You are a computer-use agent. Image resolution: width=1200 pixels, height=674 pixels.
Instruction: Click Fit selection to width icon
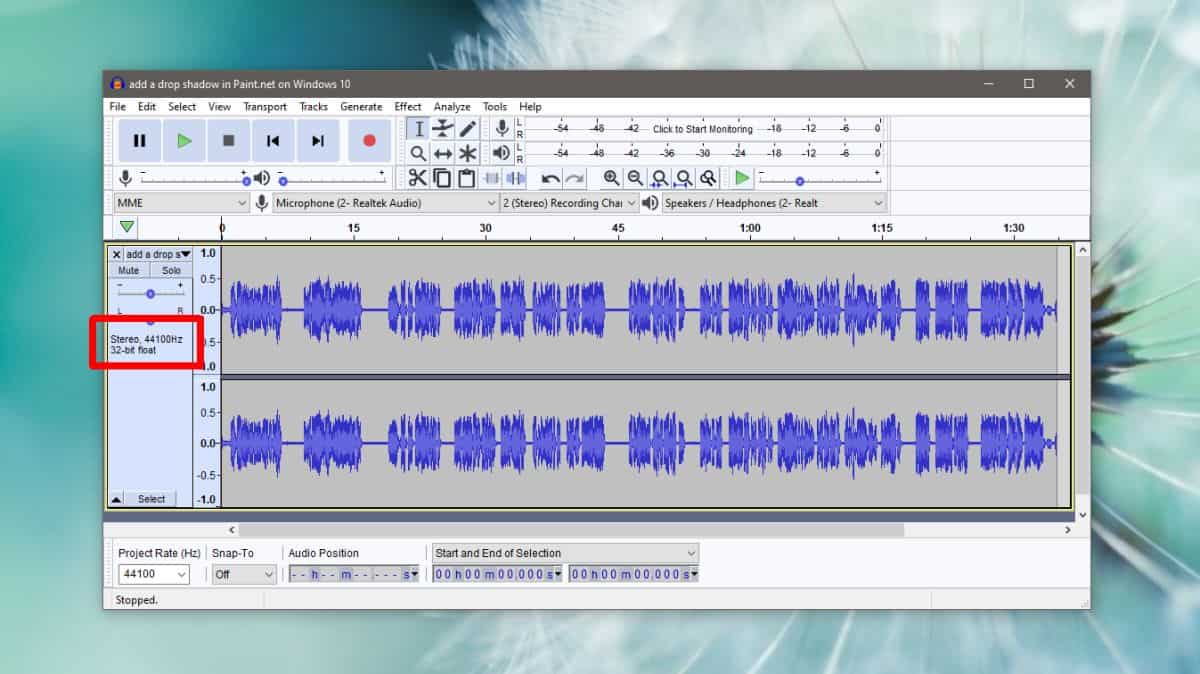(659, 178)
